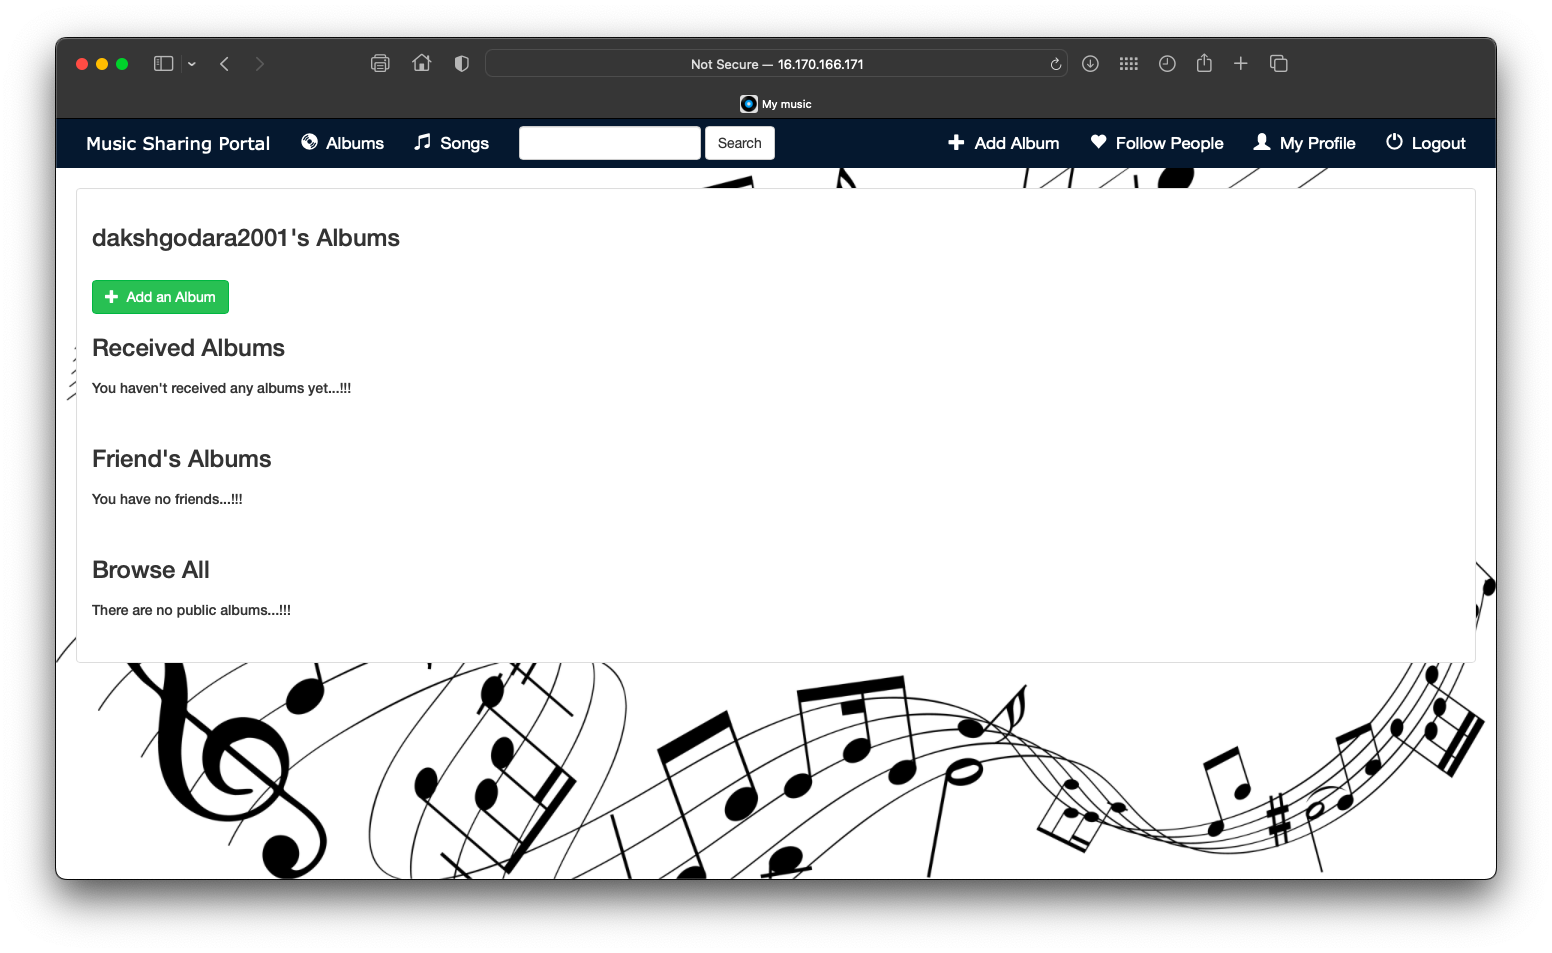1552x953 pixels.
Task: Click the green Add an Album button
Action: point(160,296)
